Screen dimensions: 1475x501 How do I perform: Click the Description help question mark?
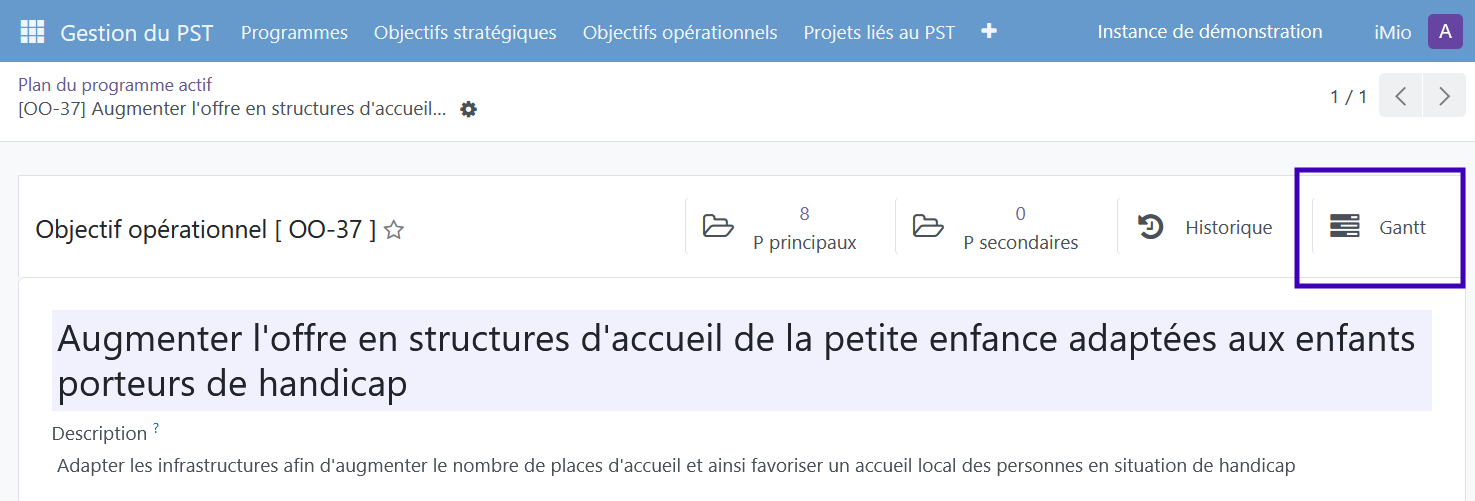[x=156, y=429]
